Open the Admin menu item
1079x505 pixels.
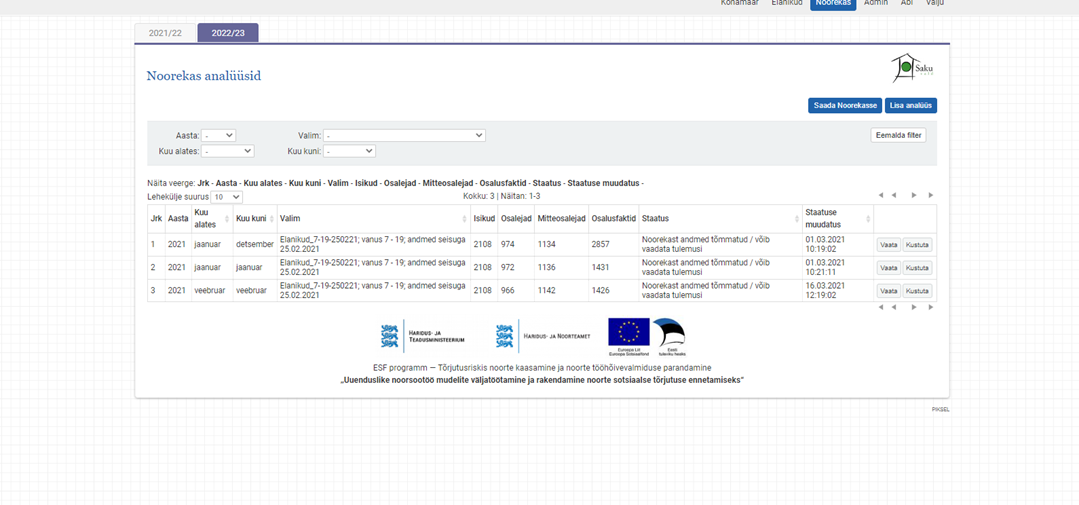click(875, 3)
